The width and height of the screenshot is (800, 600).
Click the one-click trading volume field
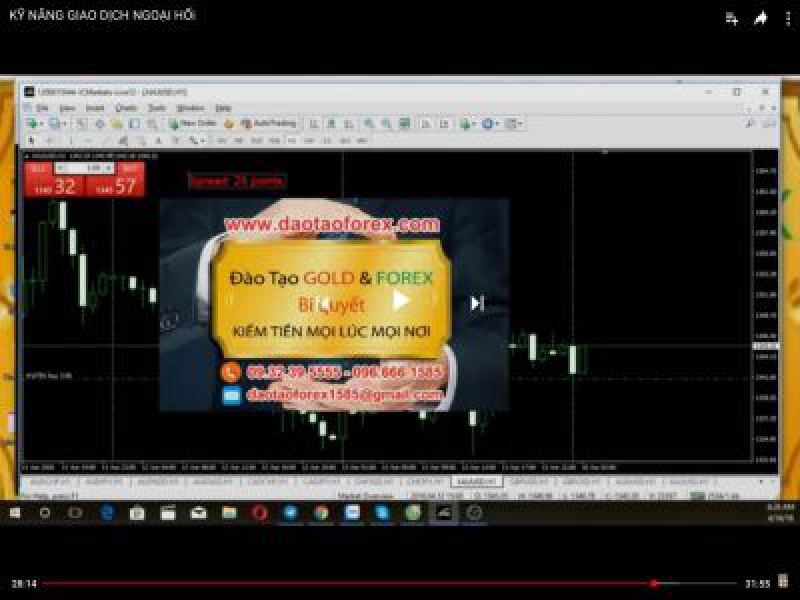coord(84,168)
